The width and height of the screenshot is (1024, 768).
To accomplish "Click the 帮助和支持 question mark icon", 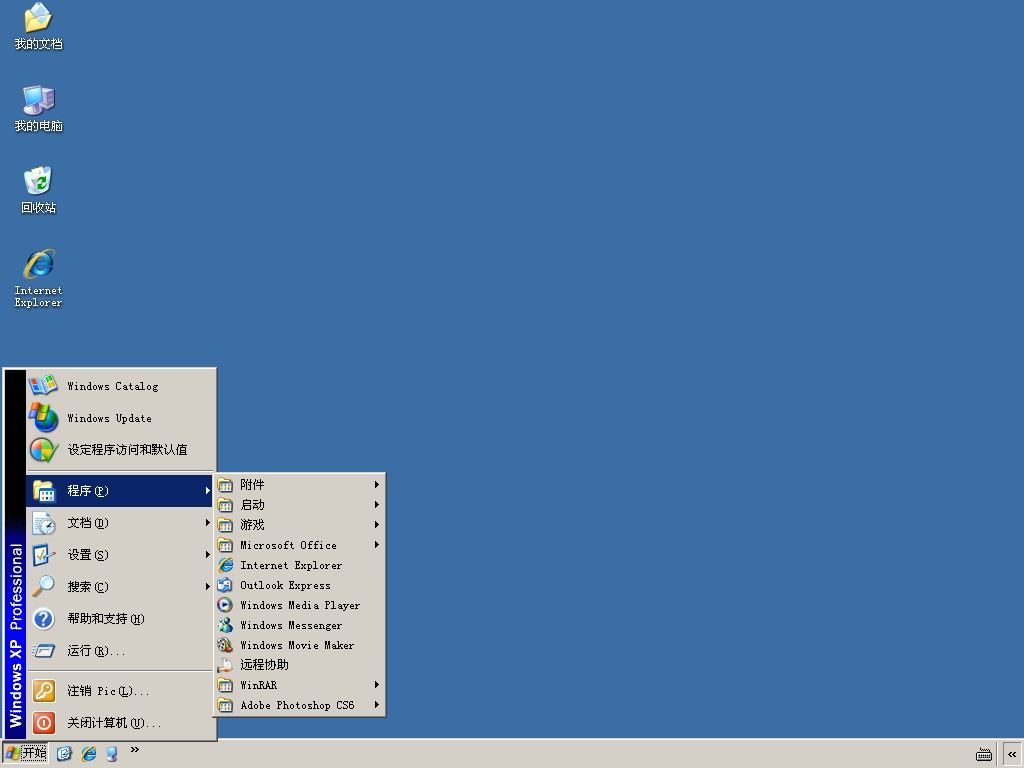I will [44, 618].
